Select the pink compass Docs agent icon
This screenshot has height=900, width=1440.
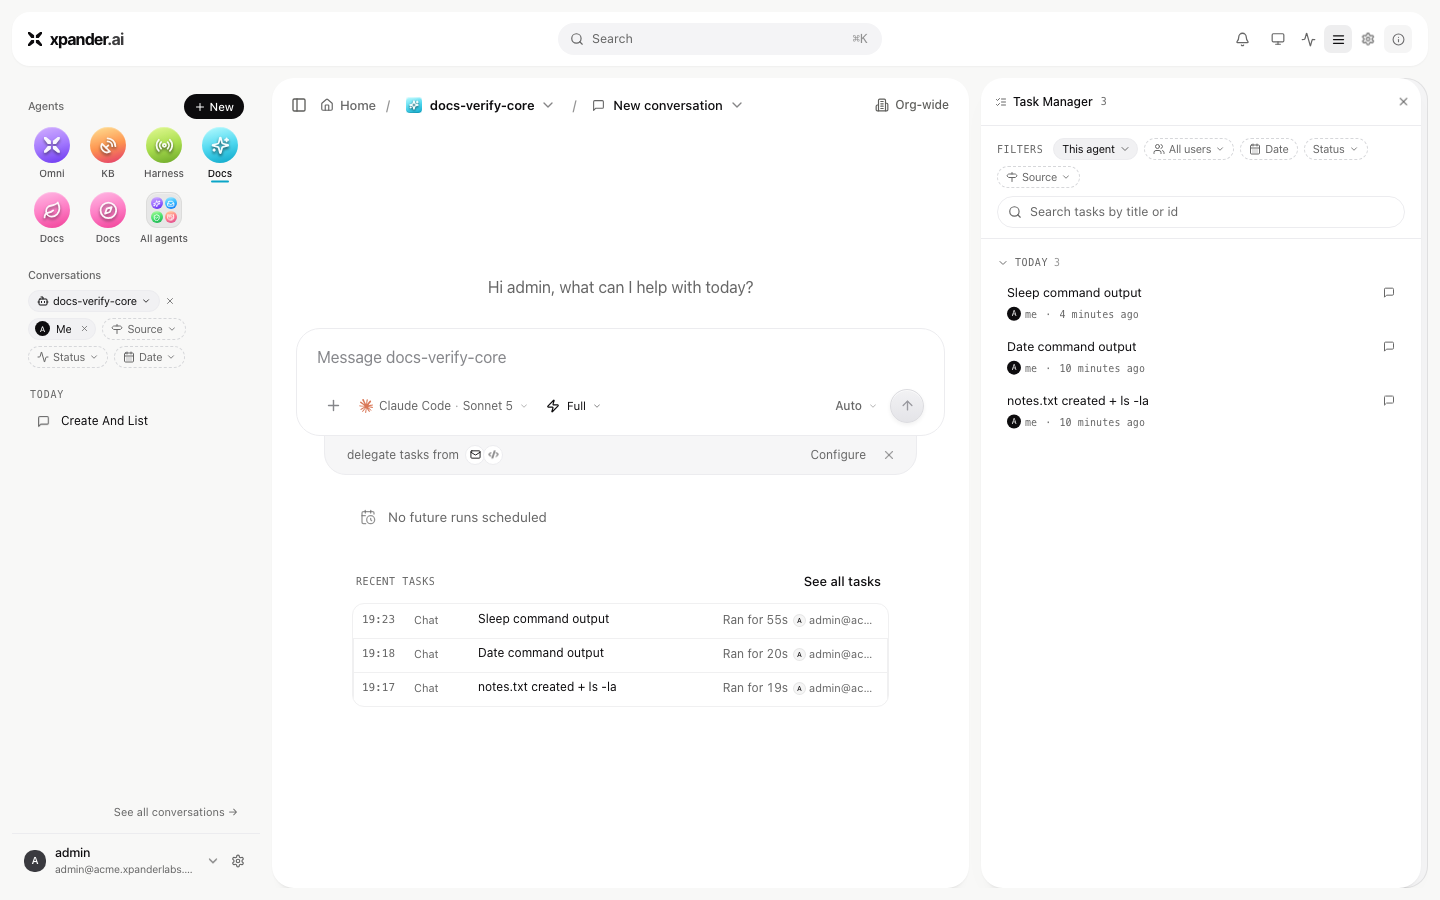(x=108, y=211)
